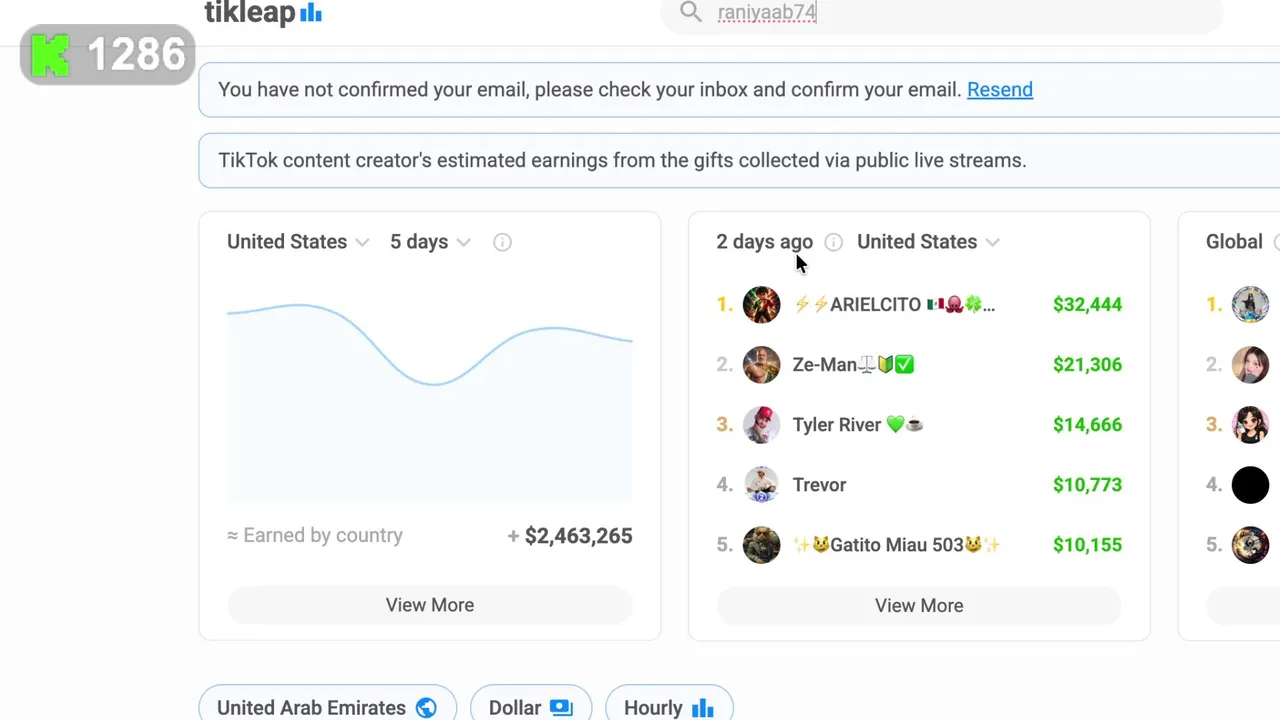Expand the United States country dropdown in chart card
This screenshot has height=720, width=1280.
pos(298,242)
